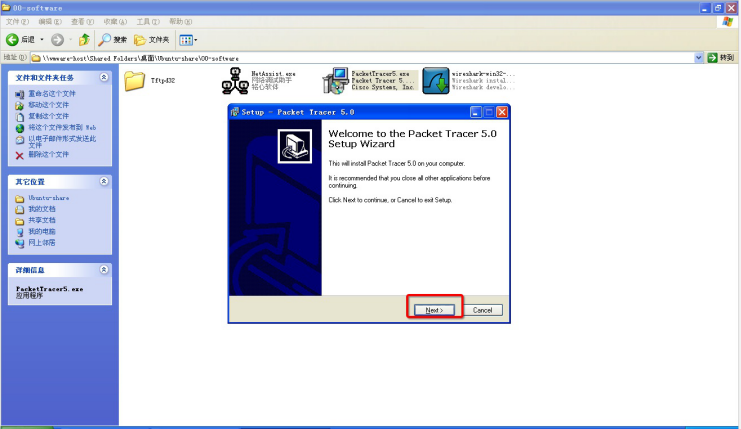Image resolution: width=741 pixels, height=429 pixels.
Task: Click the wizard computer installer image
Action: coord(294,146)
